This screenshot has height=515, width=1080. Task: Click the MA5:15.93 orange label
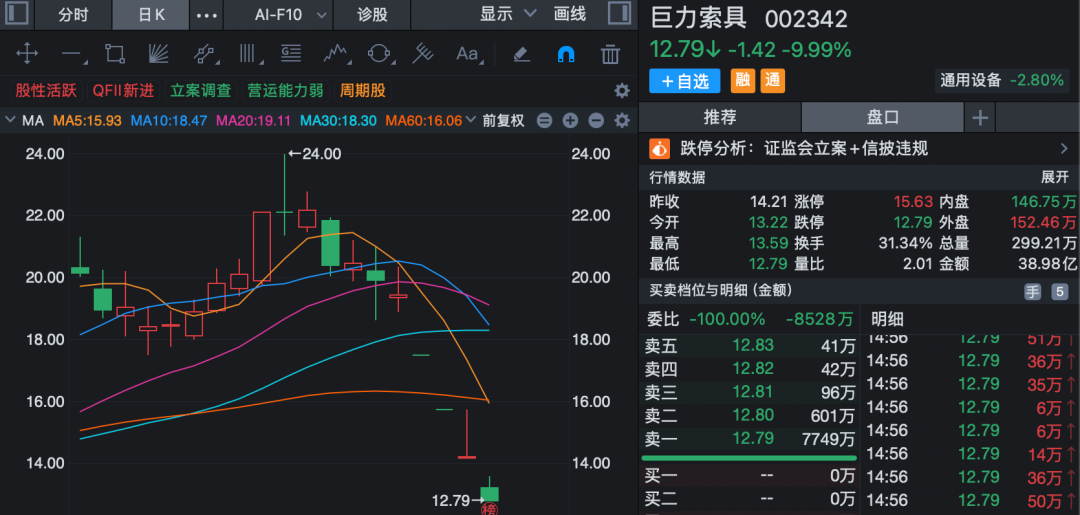87,121
